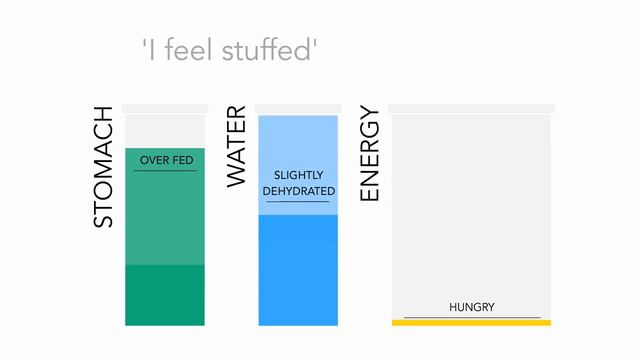Click the underline beneath SLIGHTLY DEHYDRATED

tap(298, 201)
